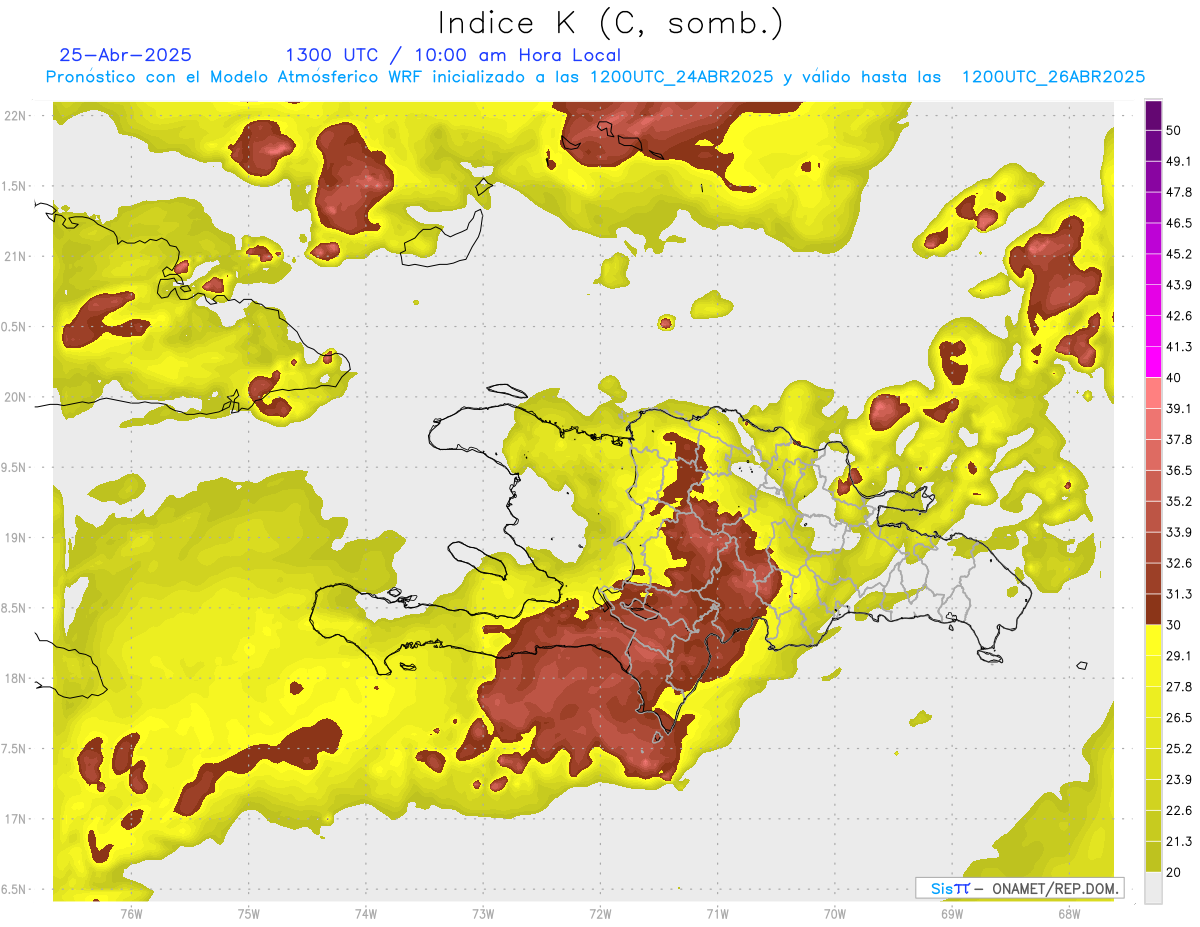Click the longitude label '76W'
This screenshot has width=1200, height=927.
[x=131, y=914]
